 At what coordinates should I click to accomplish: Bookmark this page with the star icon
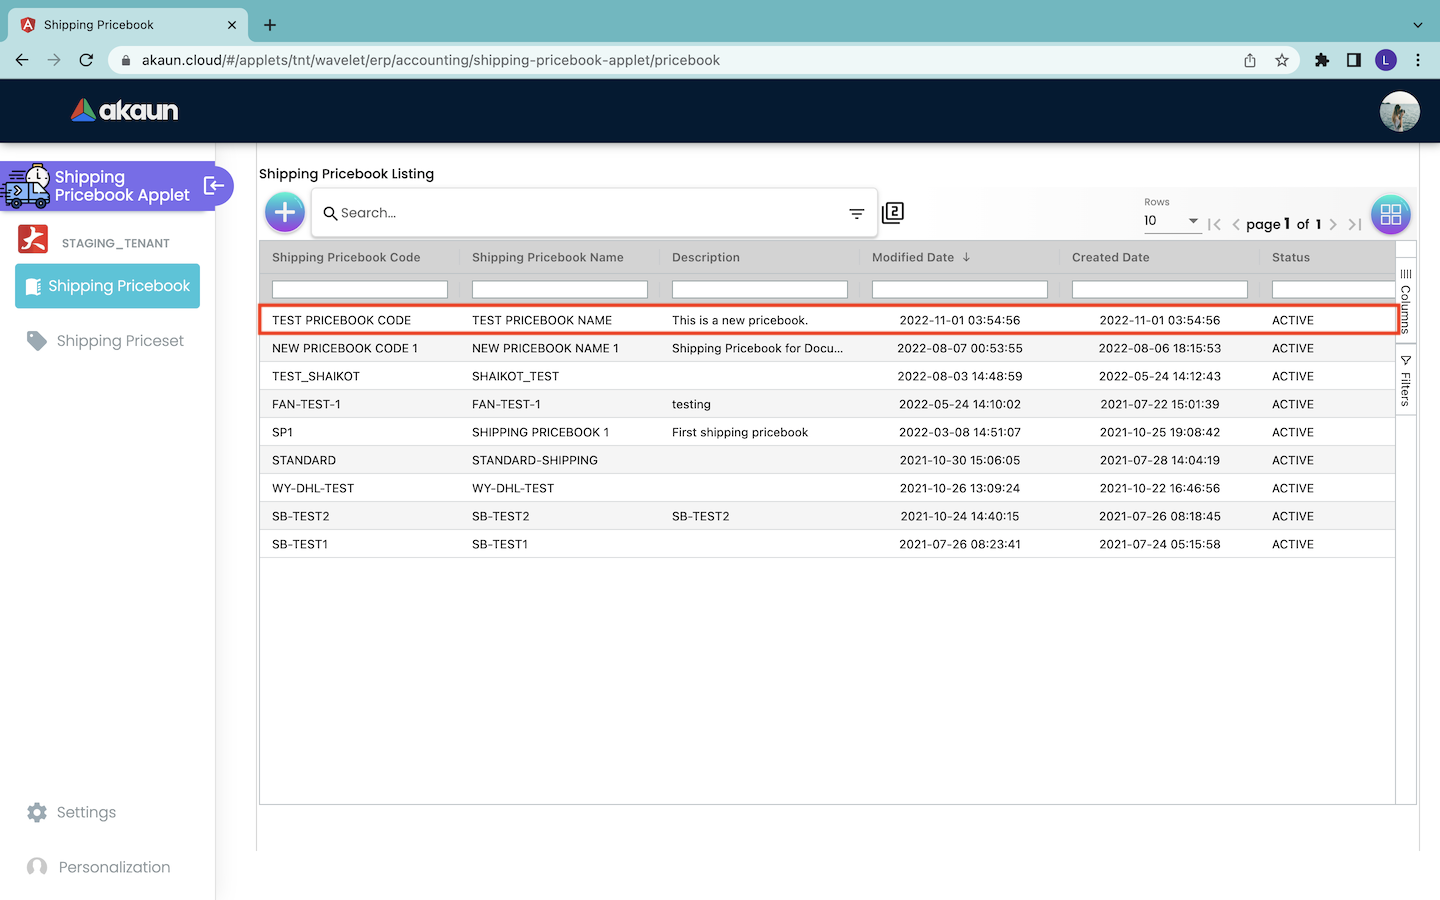(1282, 60)
